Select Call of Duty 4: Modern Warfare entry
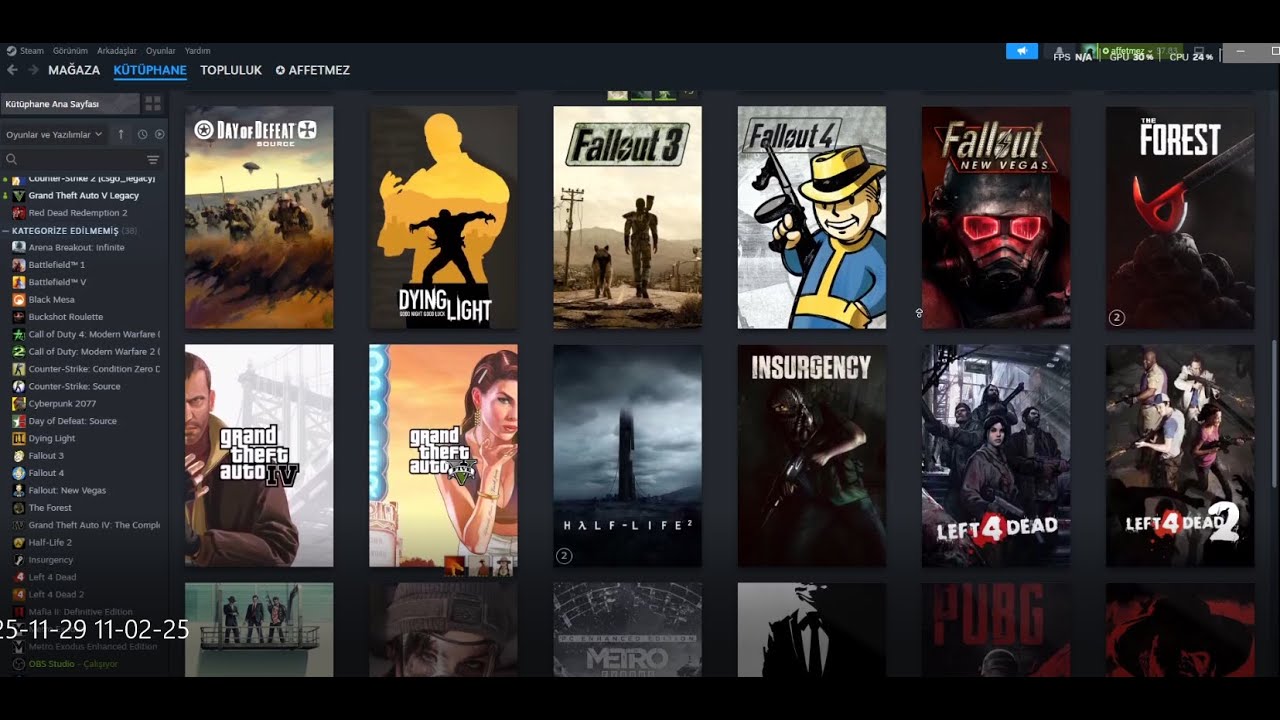Screen dimensions: 1280x720 pos(94,334)
